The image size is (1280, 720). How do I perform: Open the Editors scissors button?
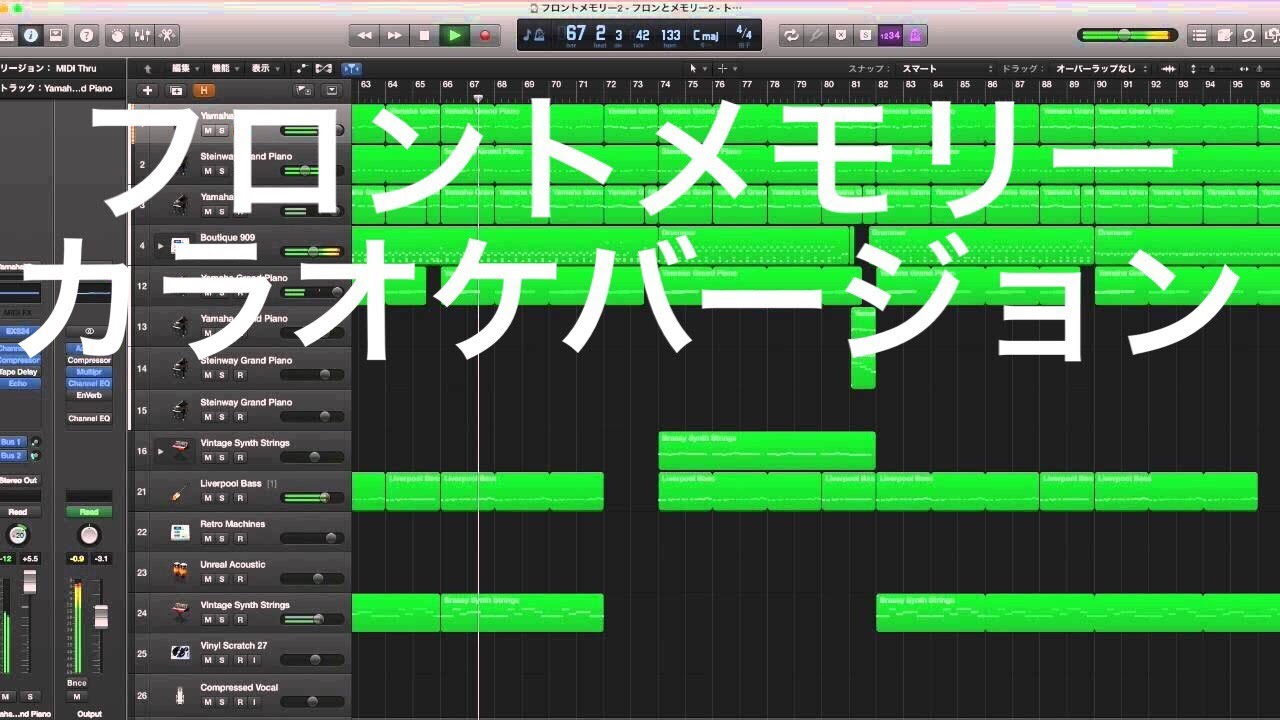click(167, 35)
